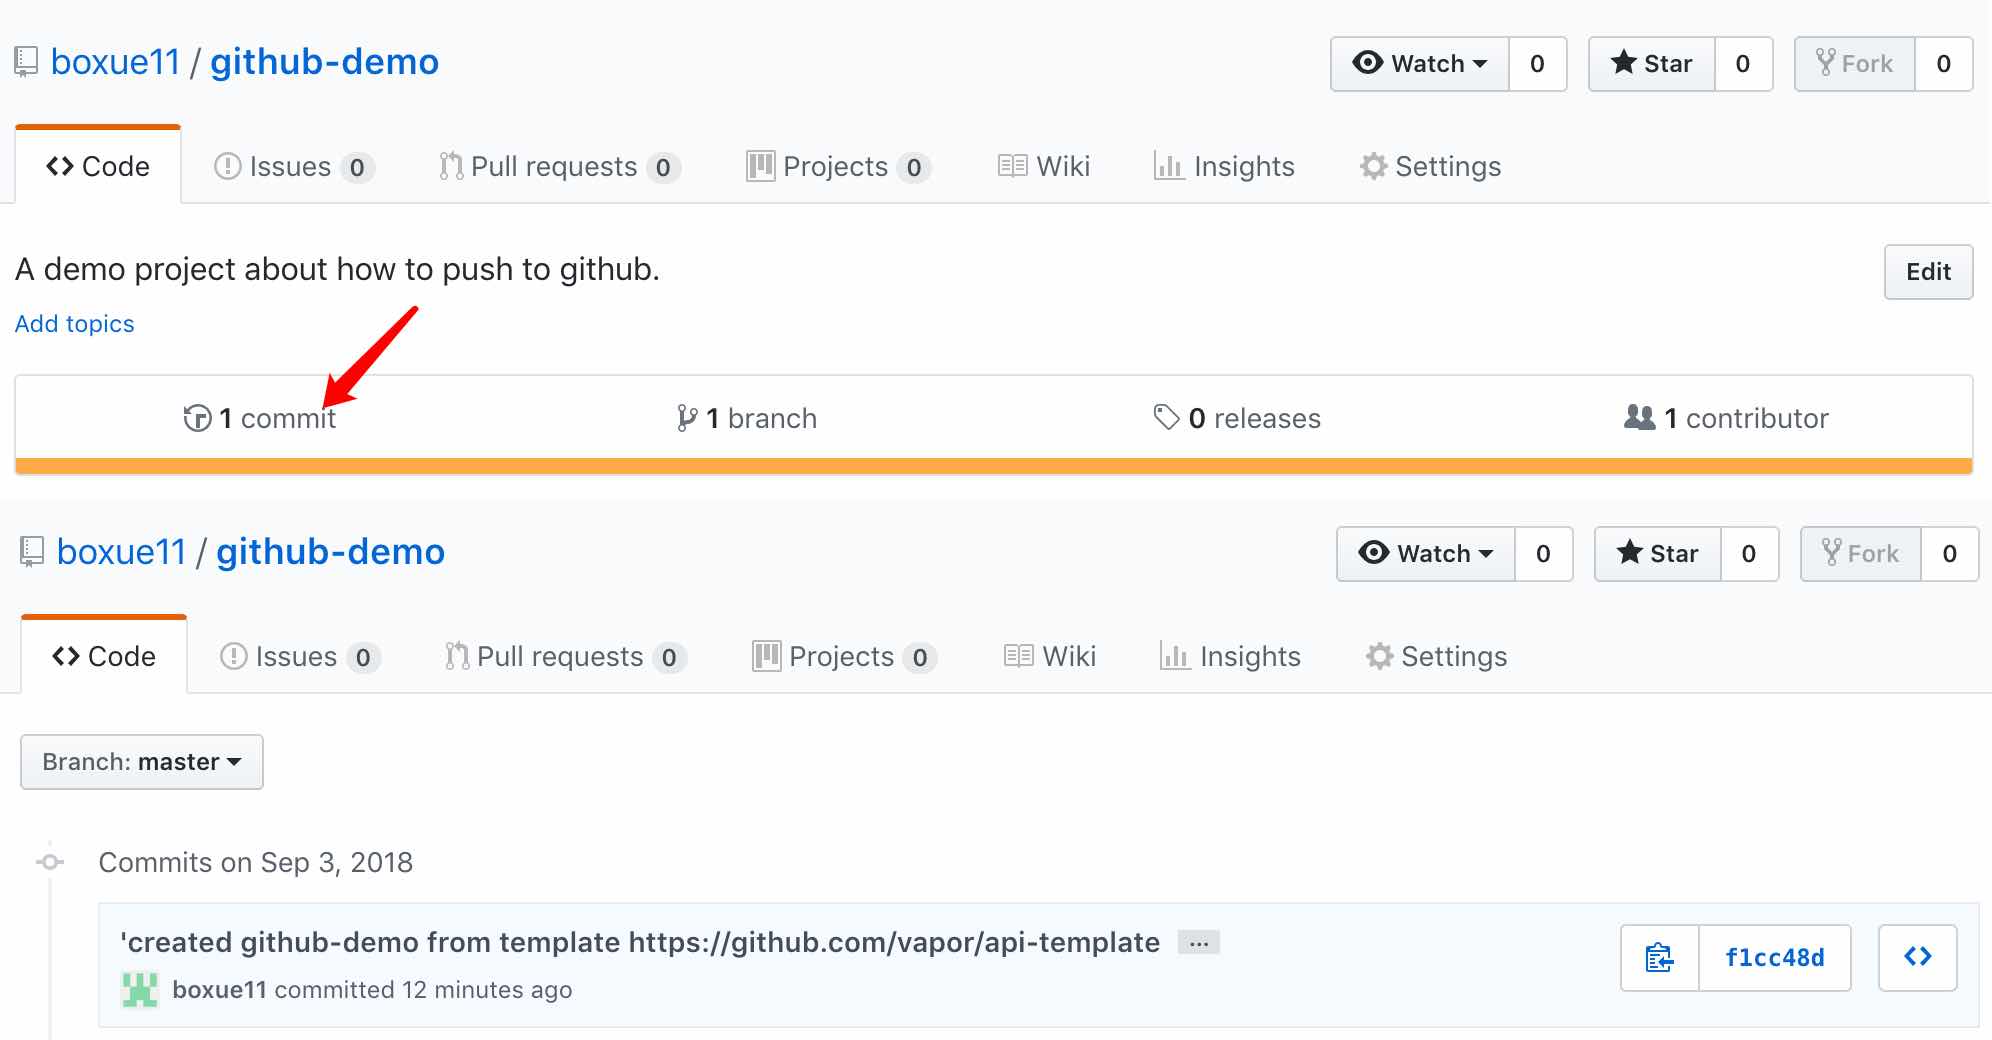Open the Projects tab in the top navigation

[838, 166]
